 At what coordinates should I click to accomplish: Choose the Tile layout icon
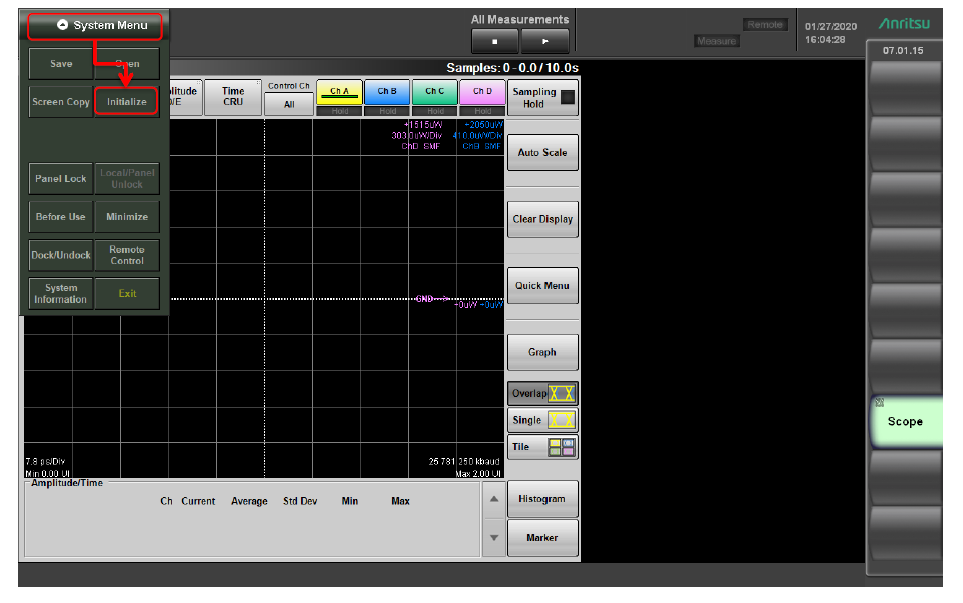pyautogui.click(x=562, y=447)
